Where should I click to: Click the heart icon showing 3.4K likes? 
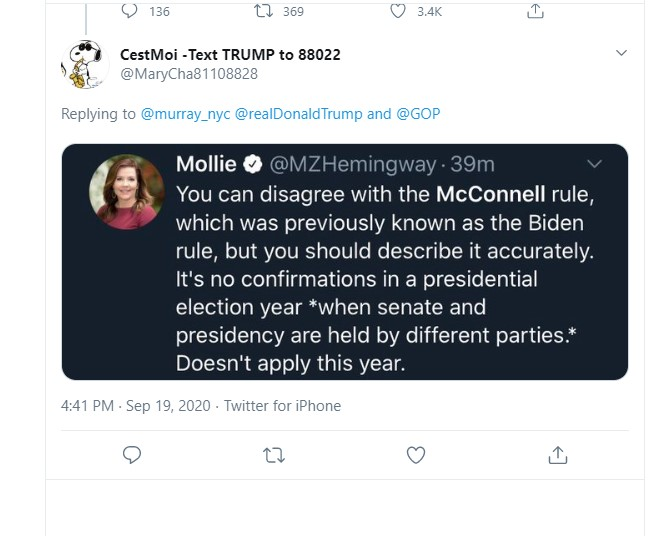point(399,11)
